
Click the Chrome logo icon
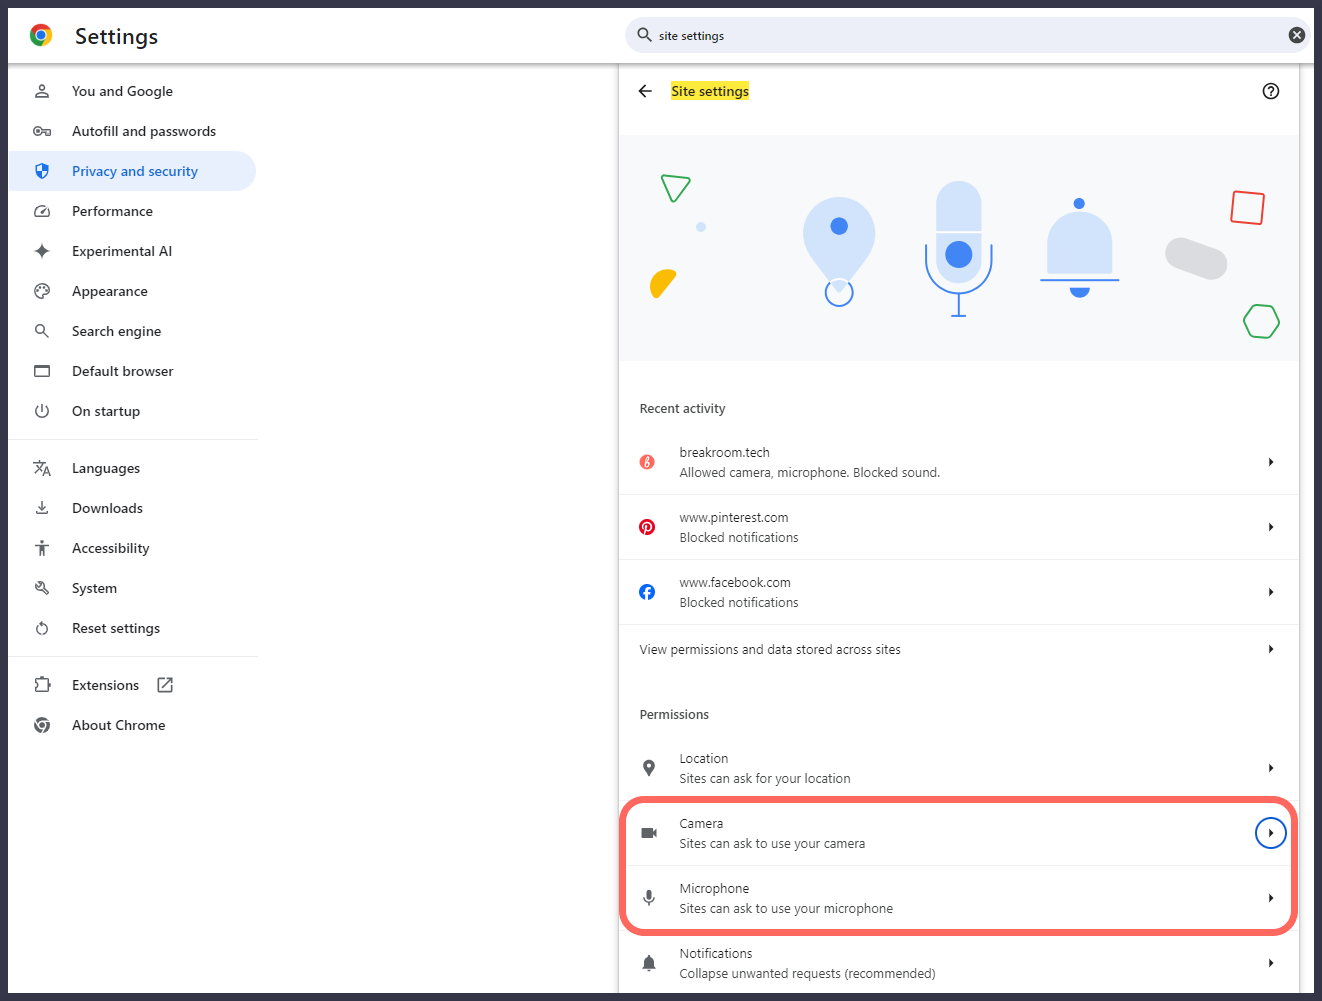[41, 36]
